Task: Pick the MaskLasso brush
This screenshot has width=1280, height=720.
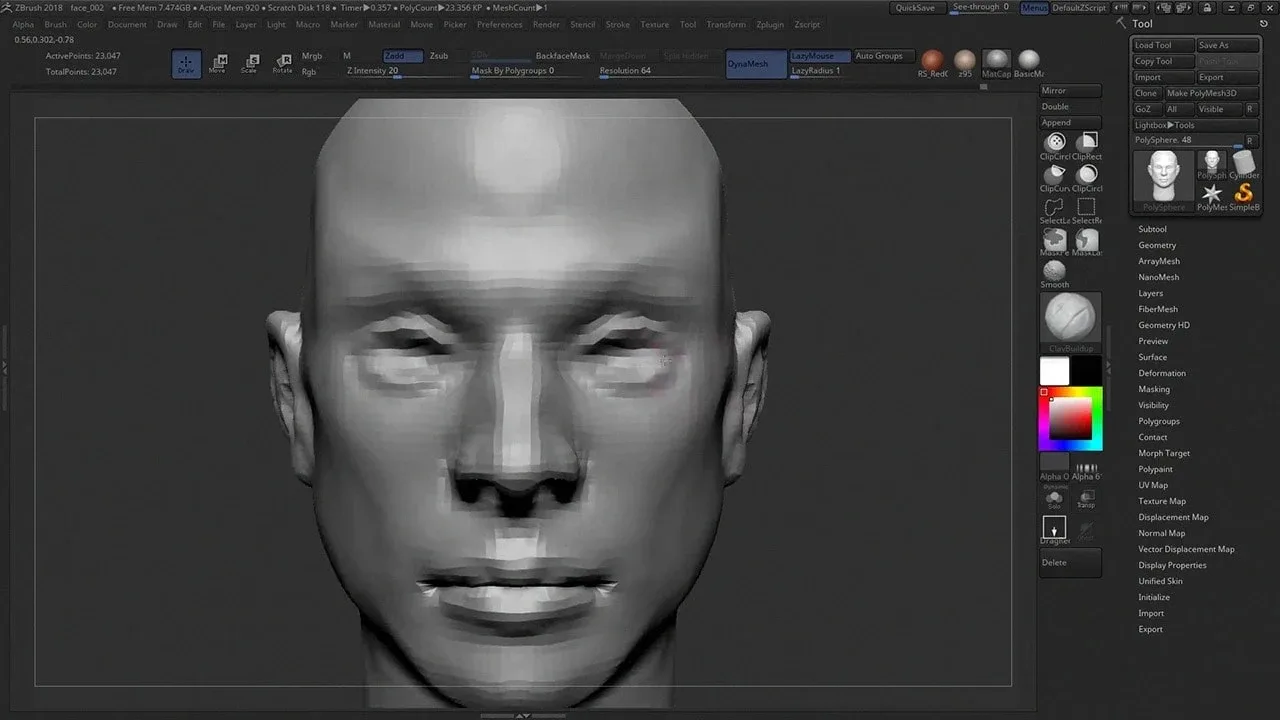Action: [x=1087, y=242]
